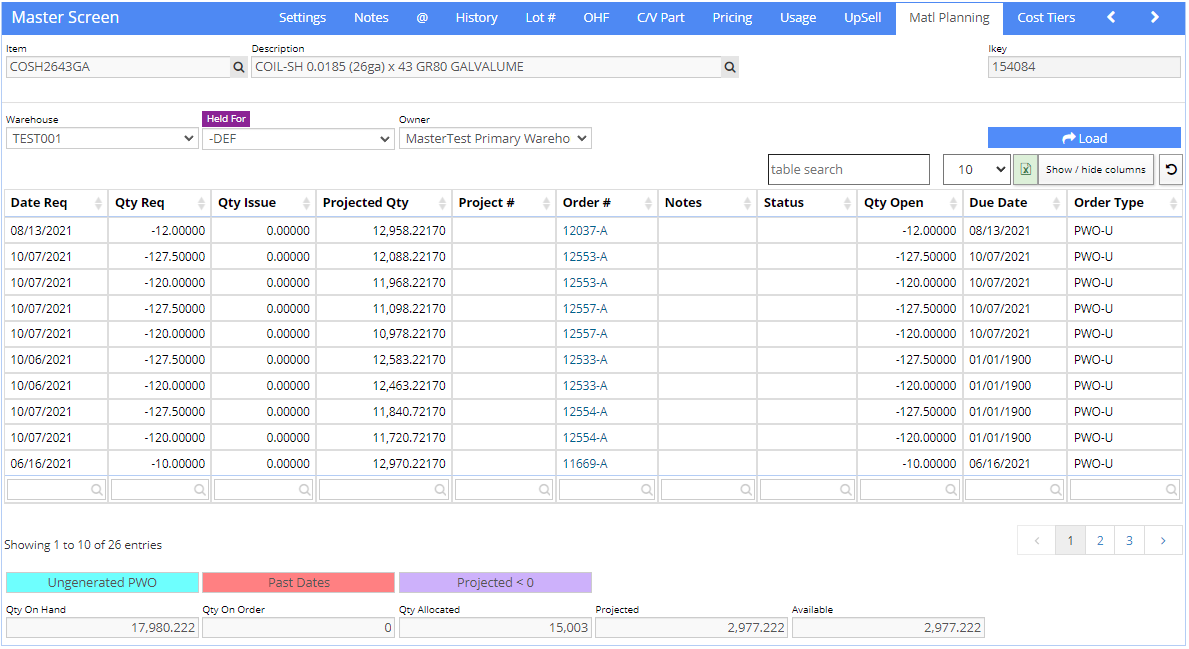Open the Warehouse TEST001 dropdown
The height and width of the screenshot is (649, 1189).
tap(102, 139)
